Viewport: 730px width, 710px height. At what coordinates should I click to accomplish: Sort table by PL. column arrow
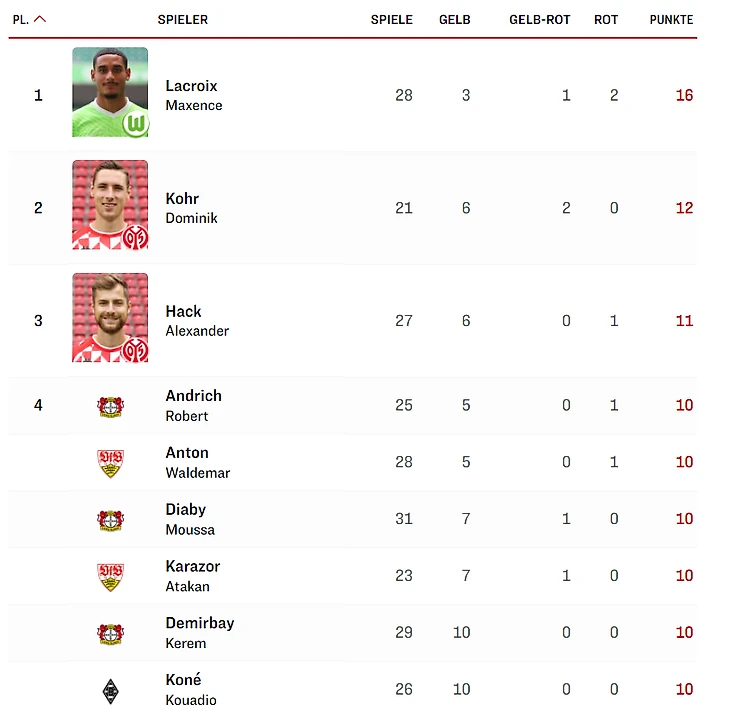pyautogui.click(x=40, y=19)
